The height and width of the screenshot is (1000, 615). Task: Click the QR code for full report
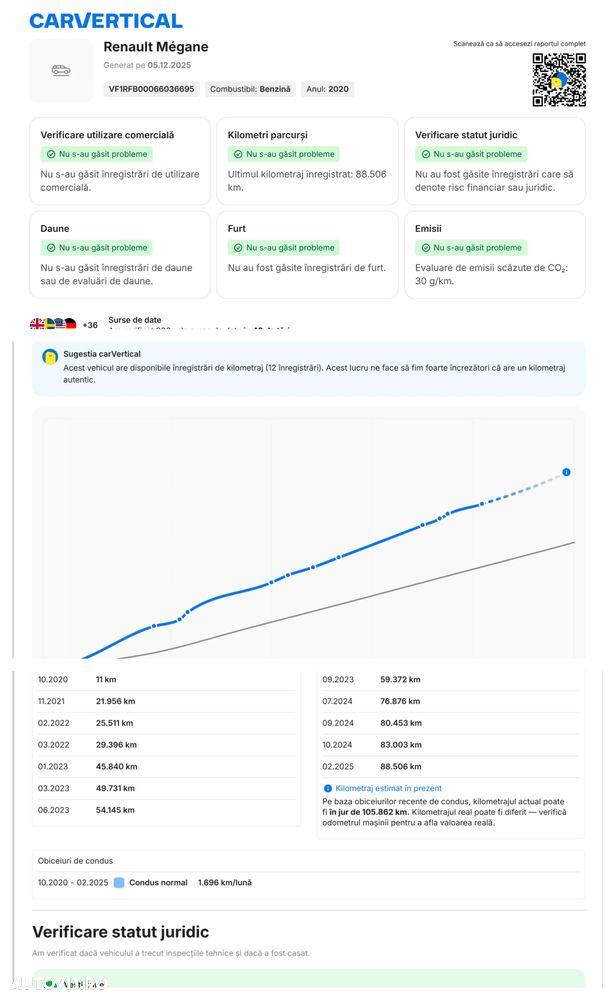[x=558, y=80]
